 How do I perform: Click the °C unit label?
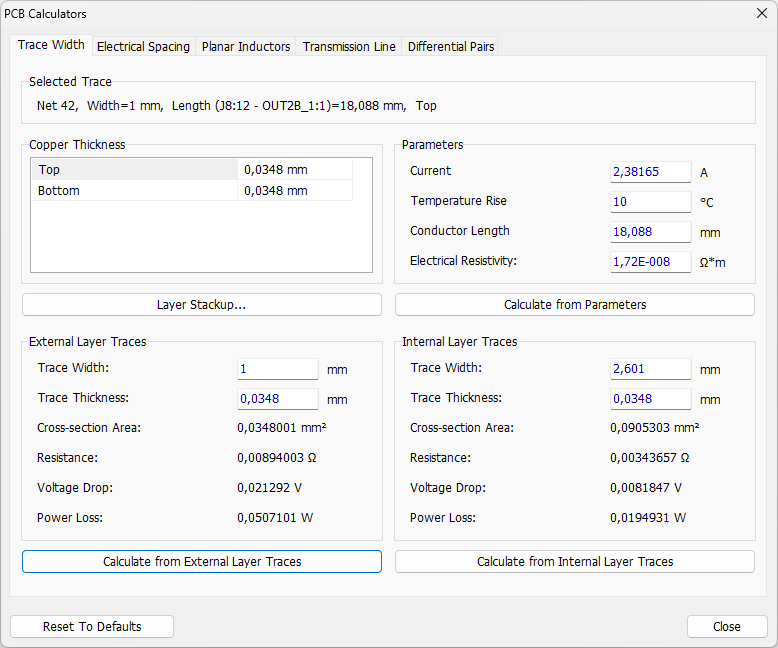707,202
